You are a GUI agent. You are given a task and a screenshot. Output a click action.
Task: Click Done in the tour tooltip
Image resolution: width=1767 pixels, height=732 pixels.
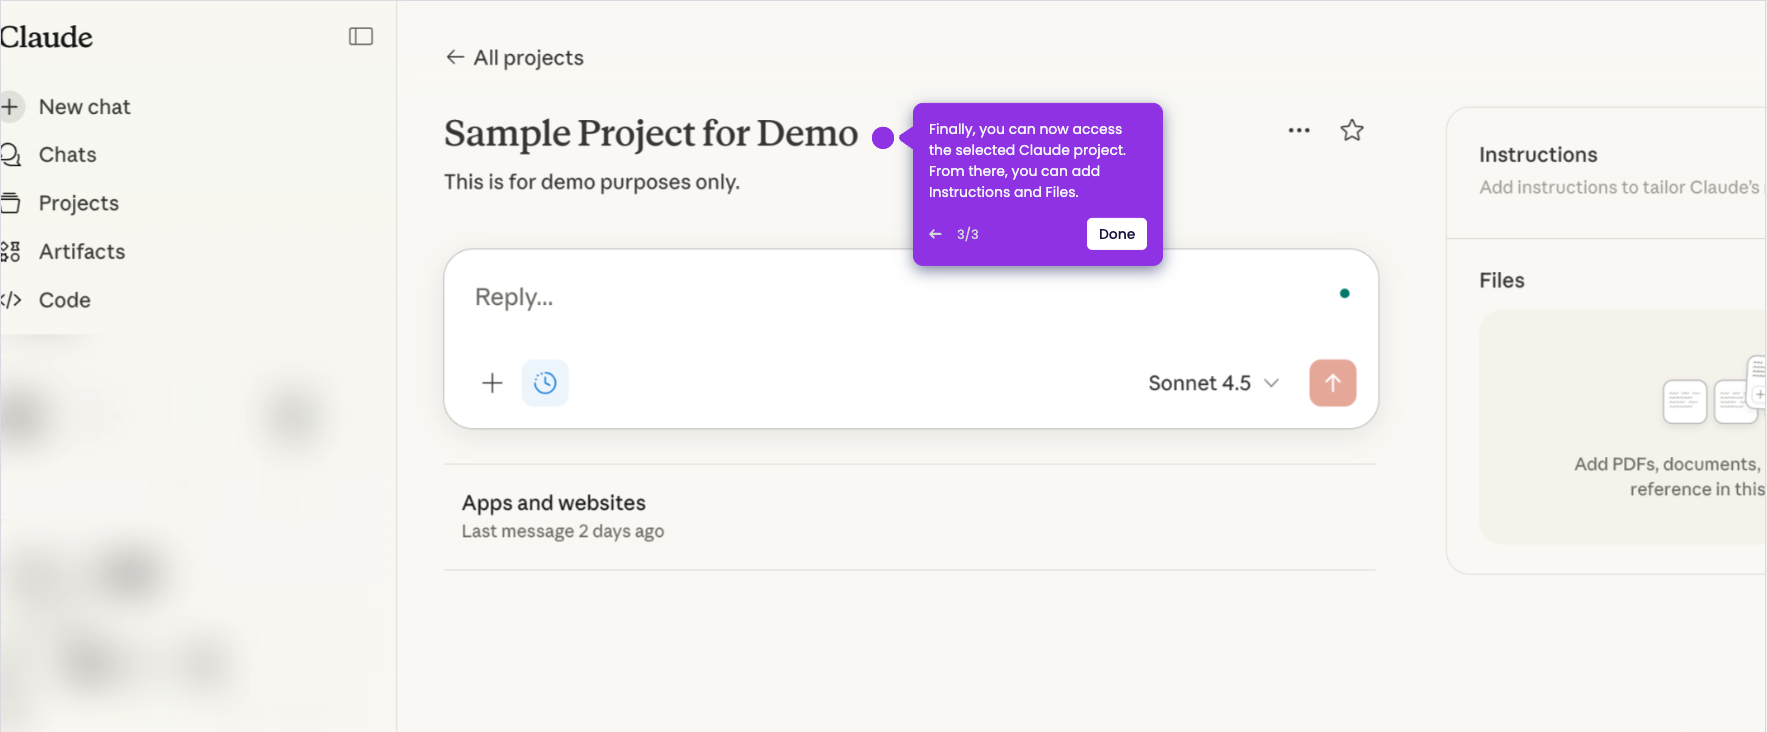coord(1117,234)
